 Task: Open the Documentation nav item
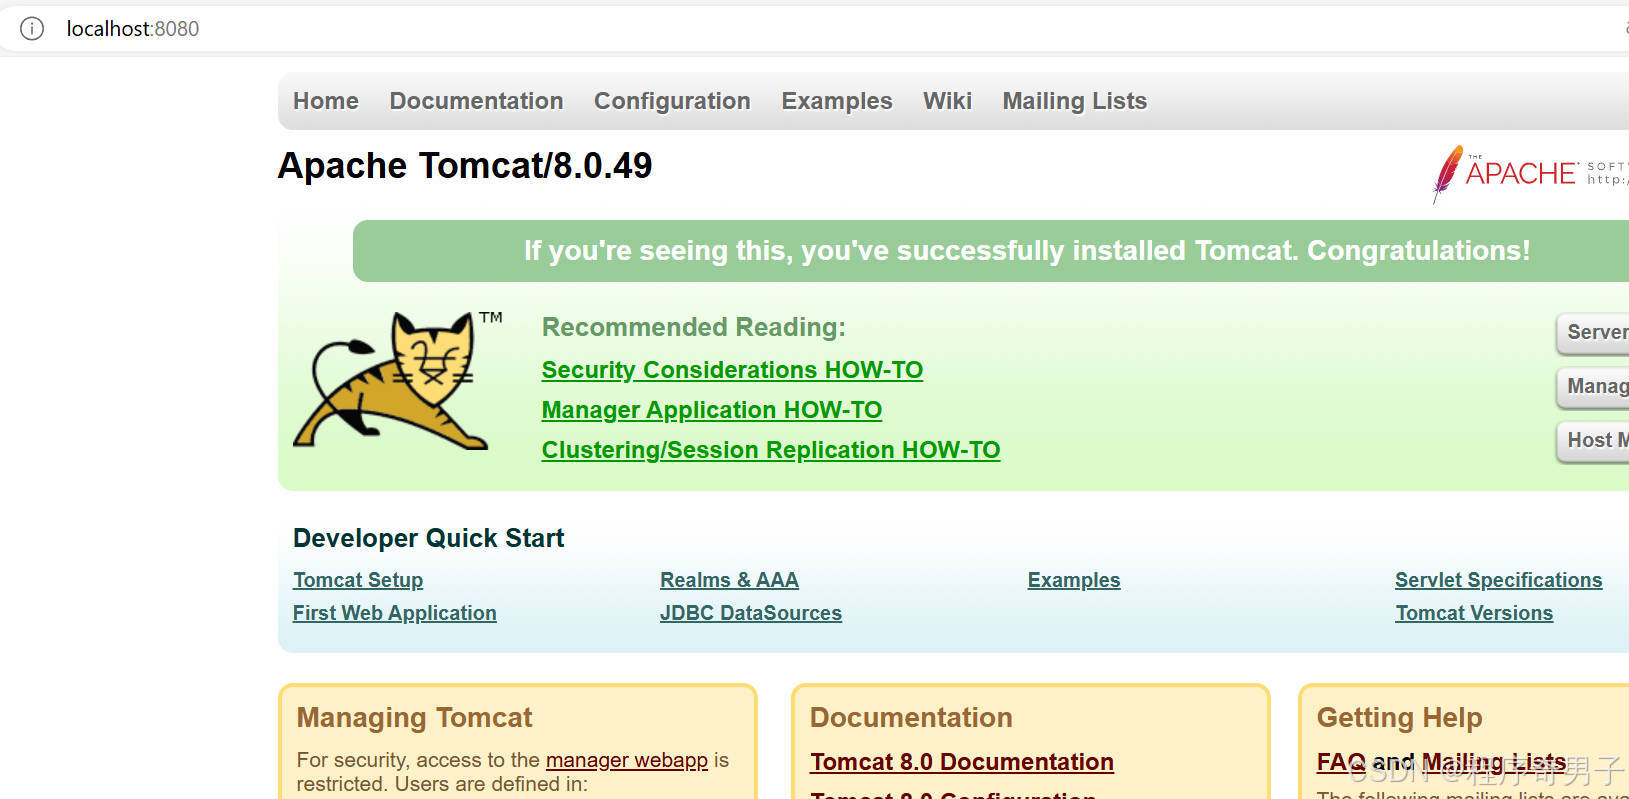[x=476, y=101]
